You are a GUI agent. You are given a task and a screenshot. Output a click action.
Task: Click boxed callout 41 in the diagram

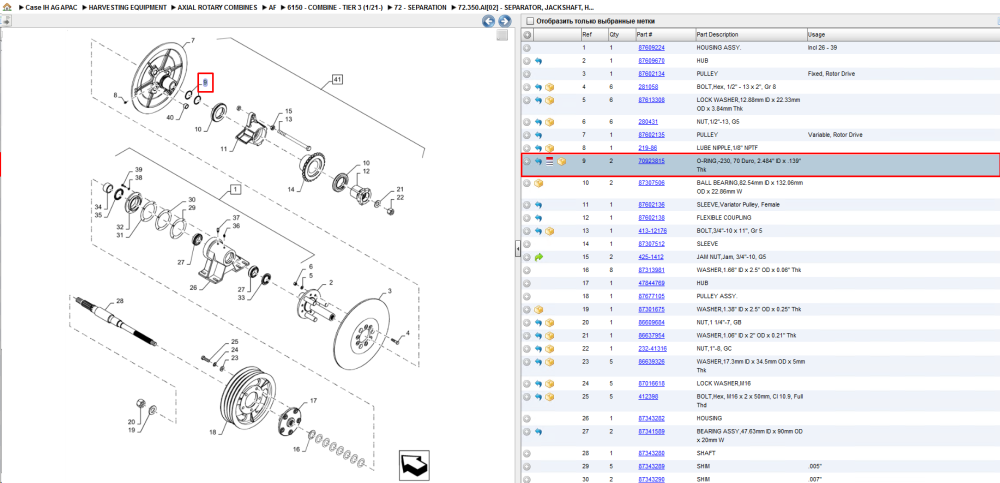pyautogui.click(x=337, y=80)
